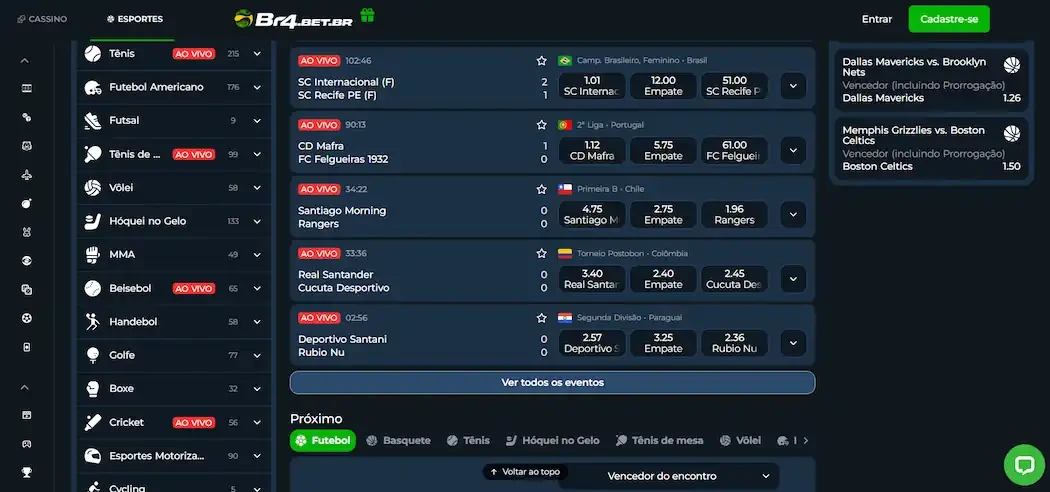The image size is (1050, 492).
Task: Bet on Empate at 5.75 odds
Action: [663, 151]
